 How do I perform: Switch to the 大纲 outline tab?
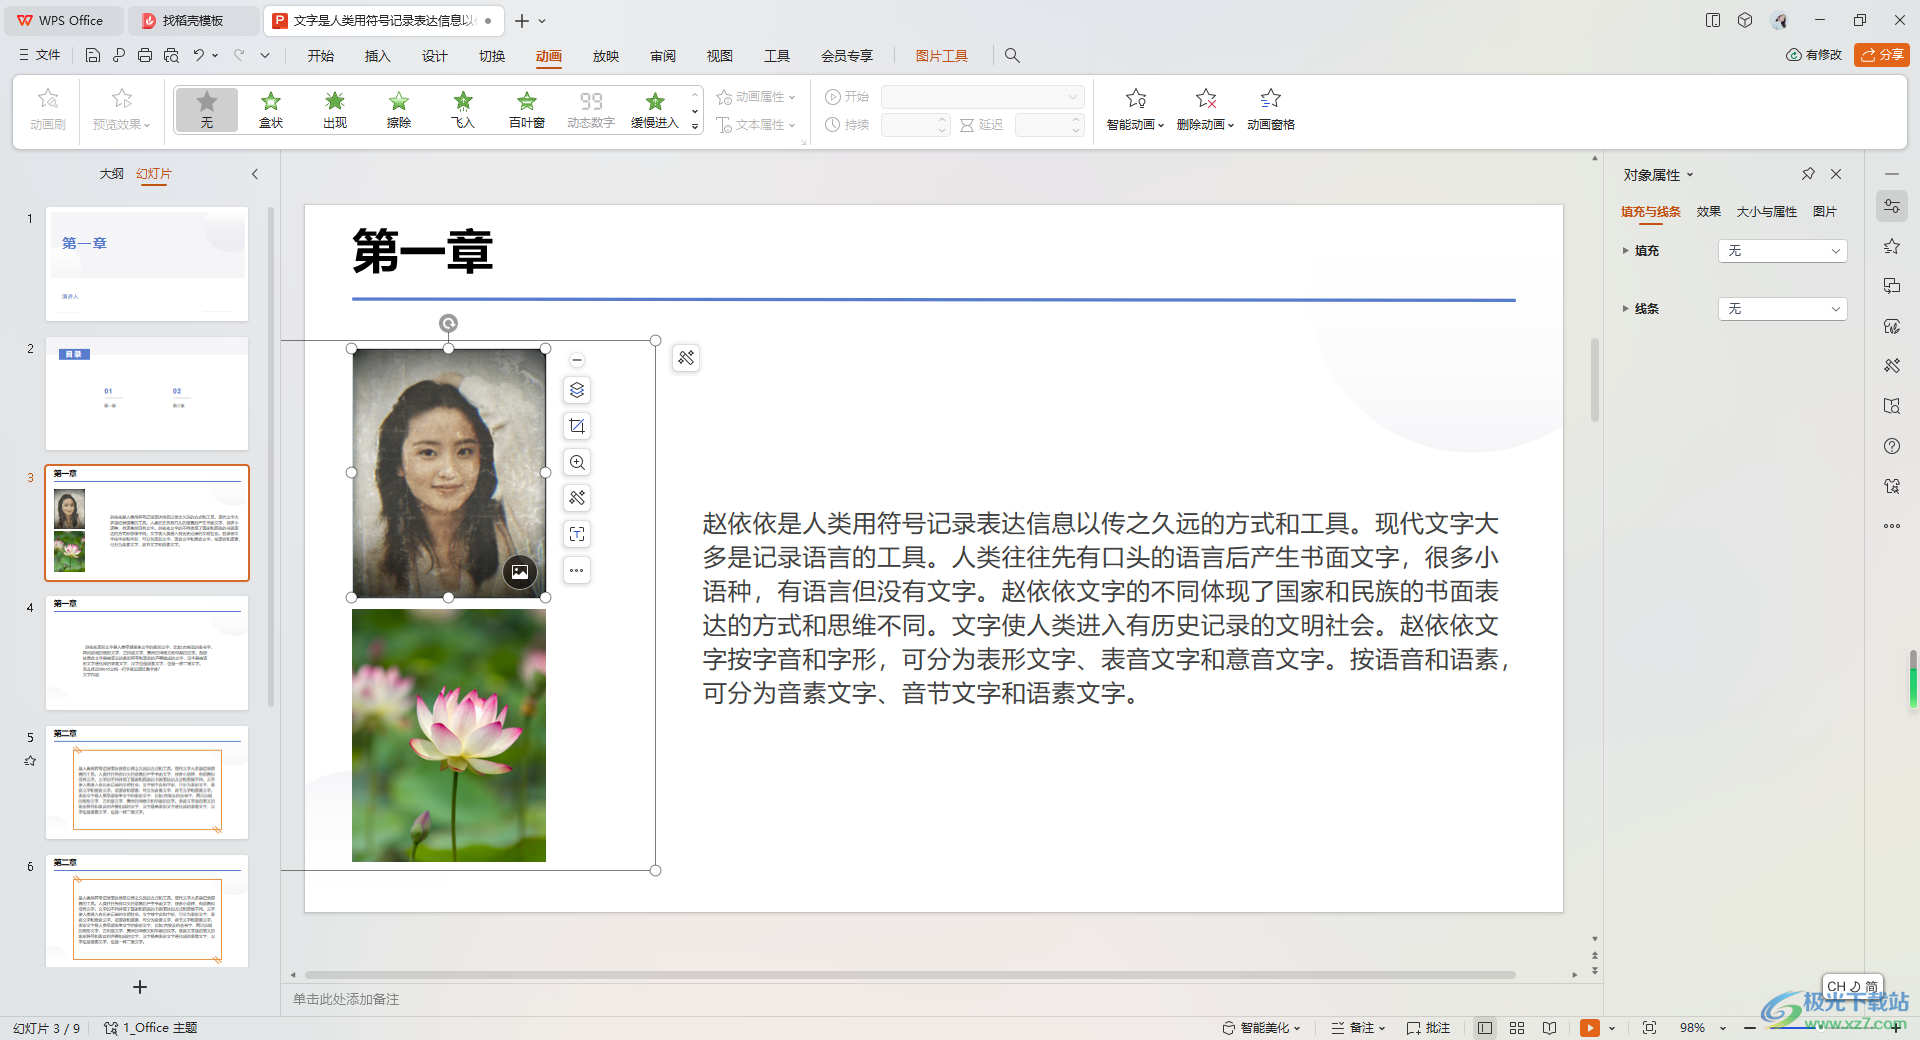coord(111,174)
